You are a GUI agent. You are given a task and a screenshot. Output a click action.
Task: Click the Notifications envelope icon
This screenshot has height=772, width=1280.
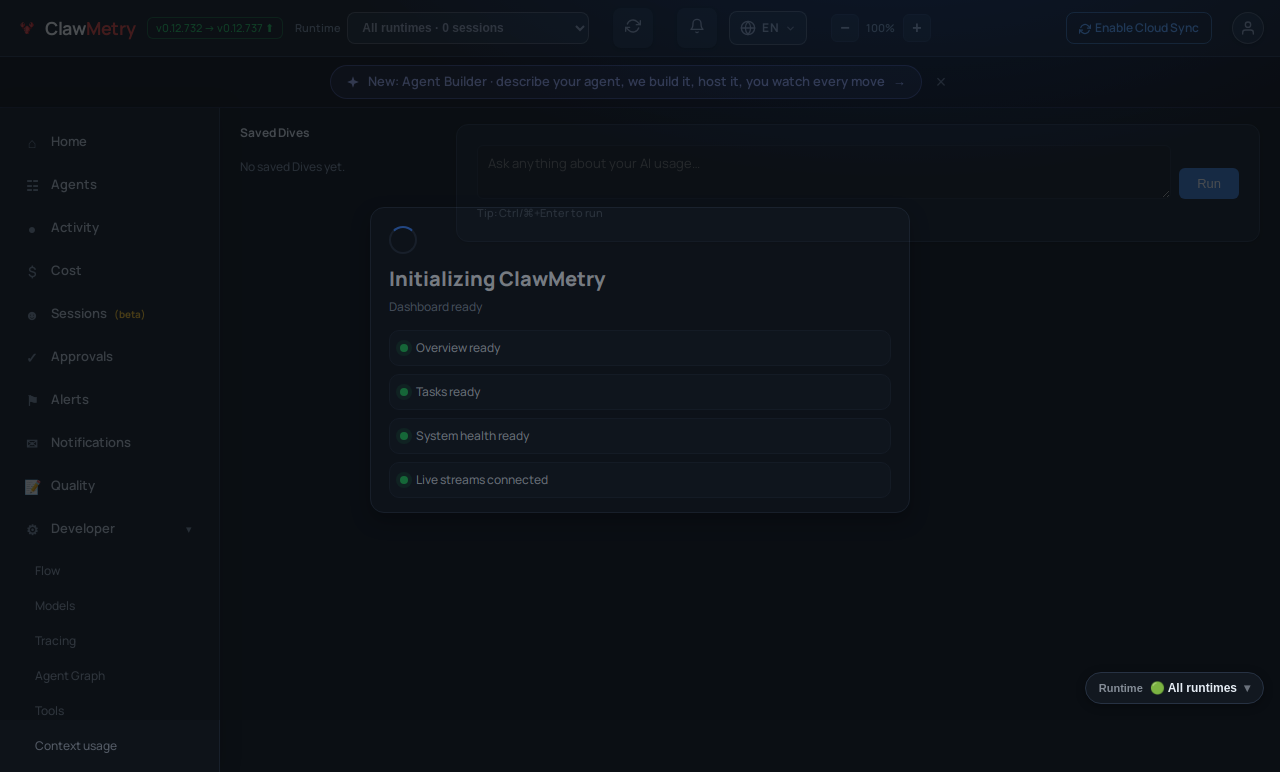click(32, 444)
